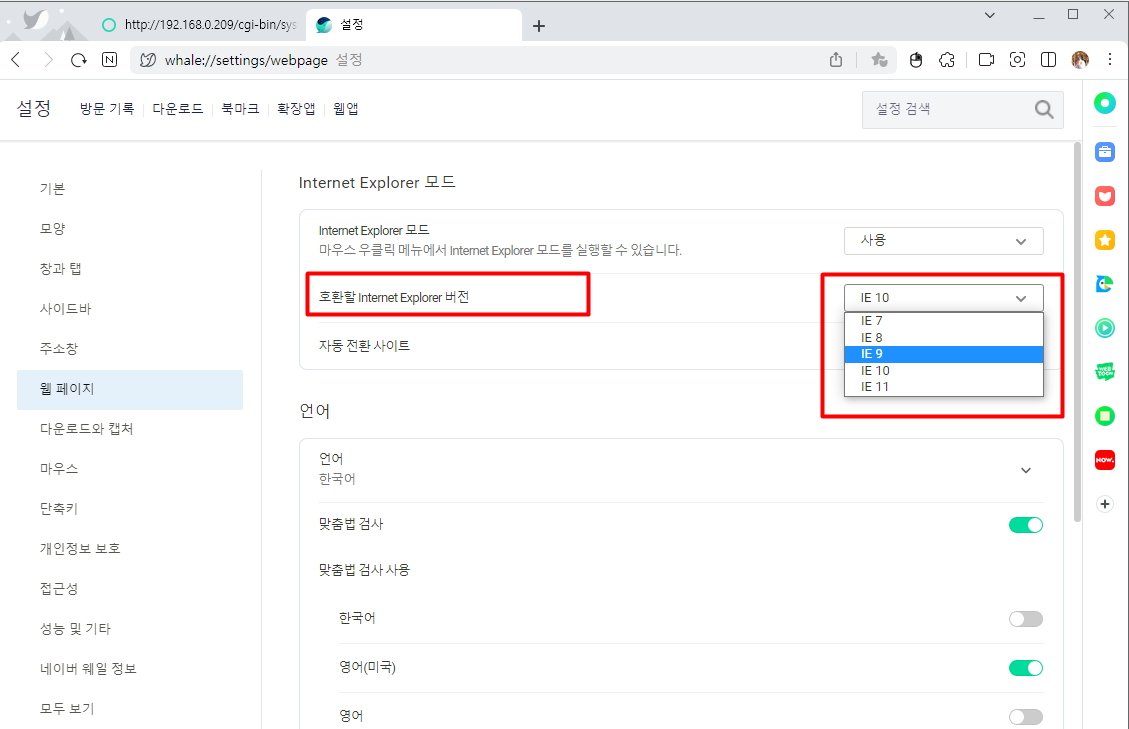The image size is (1129, 729).
Task: Click the screen recording toolbar icon
Action: pos(986,60)
